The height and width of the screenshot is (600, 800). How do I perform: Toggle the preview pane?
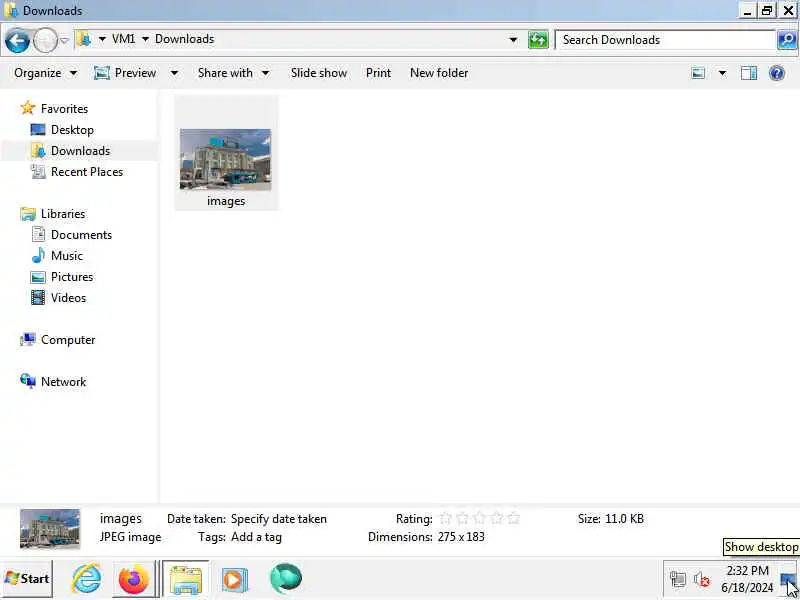click(748, 73)
